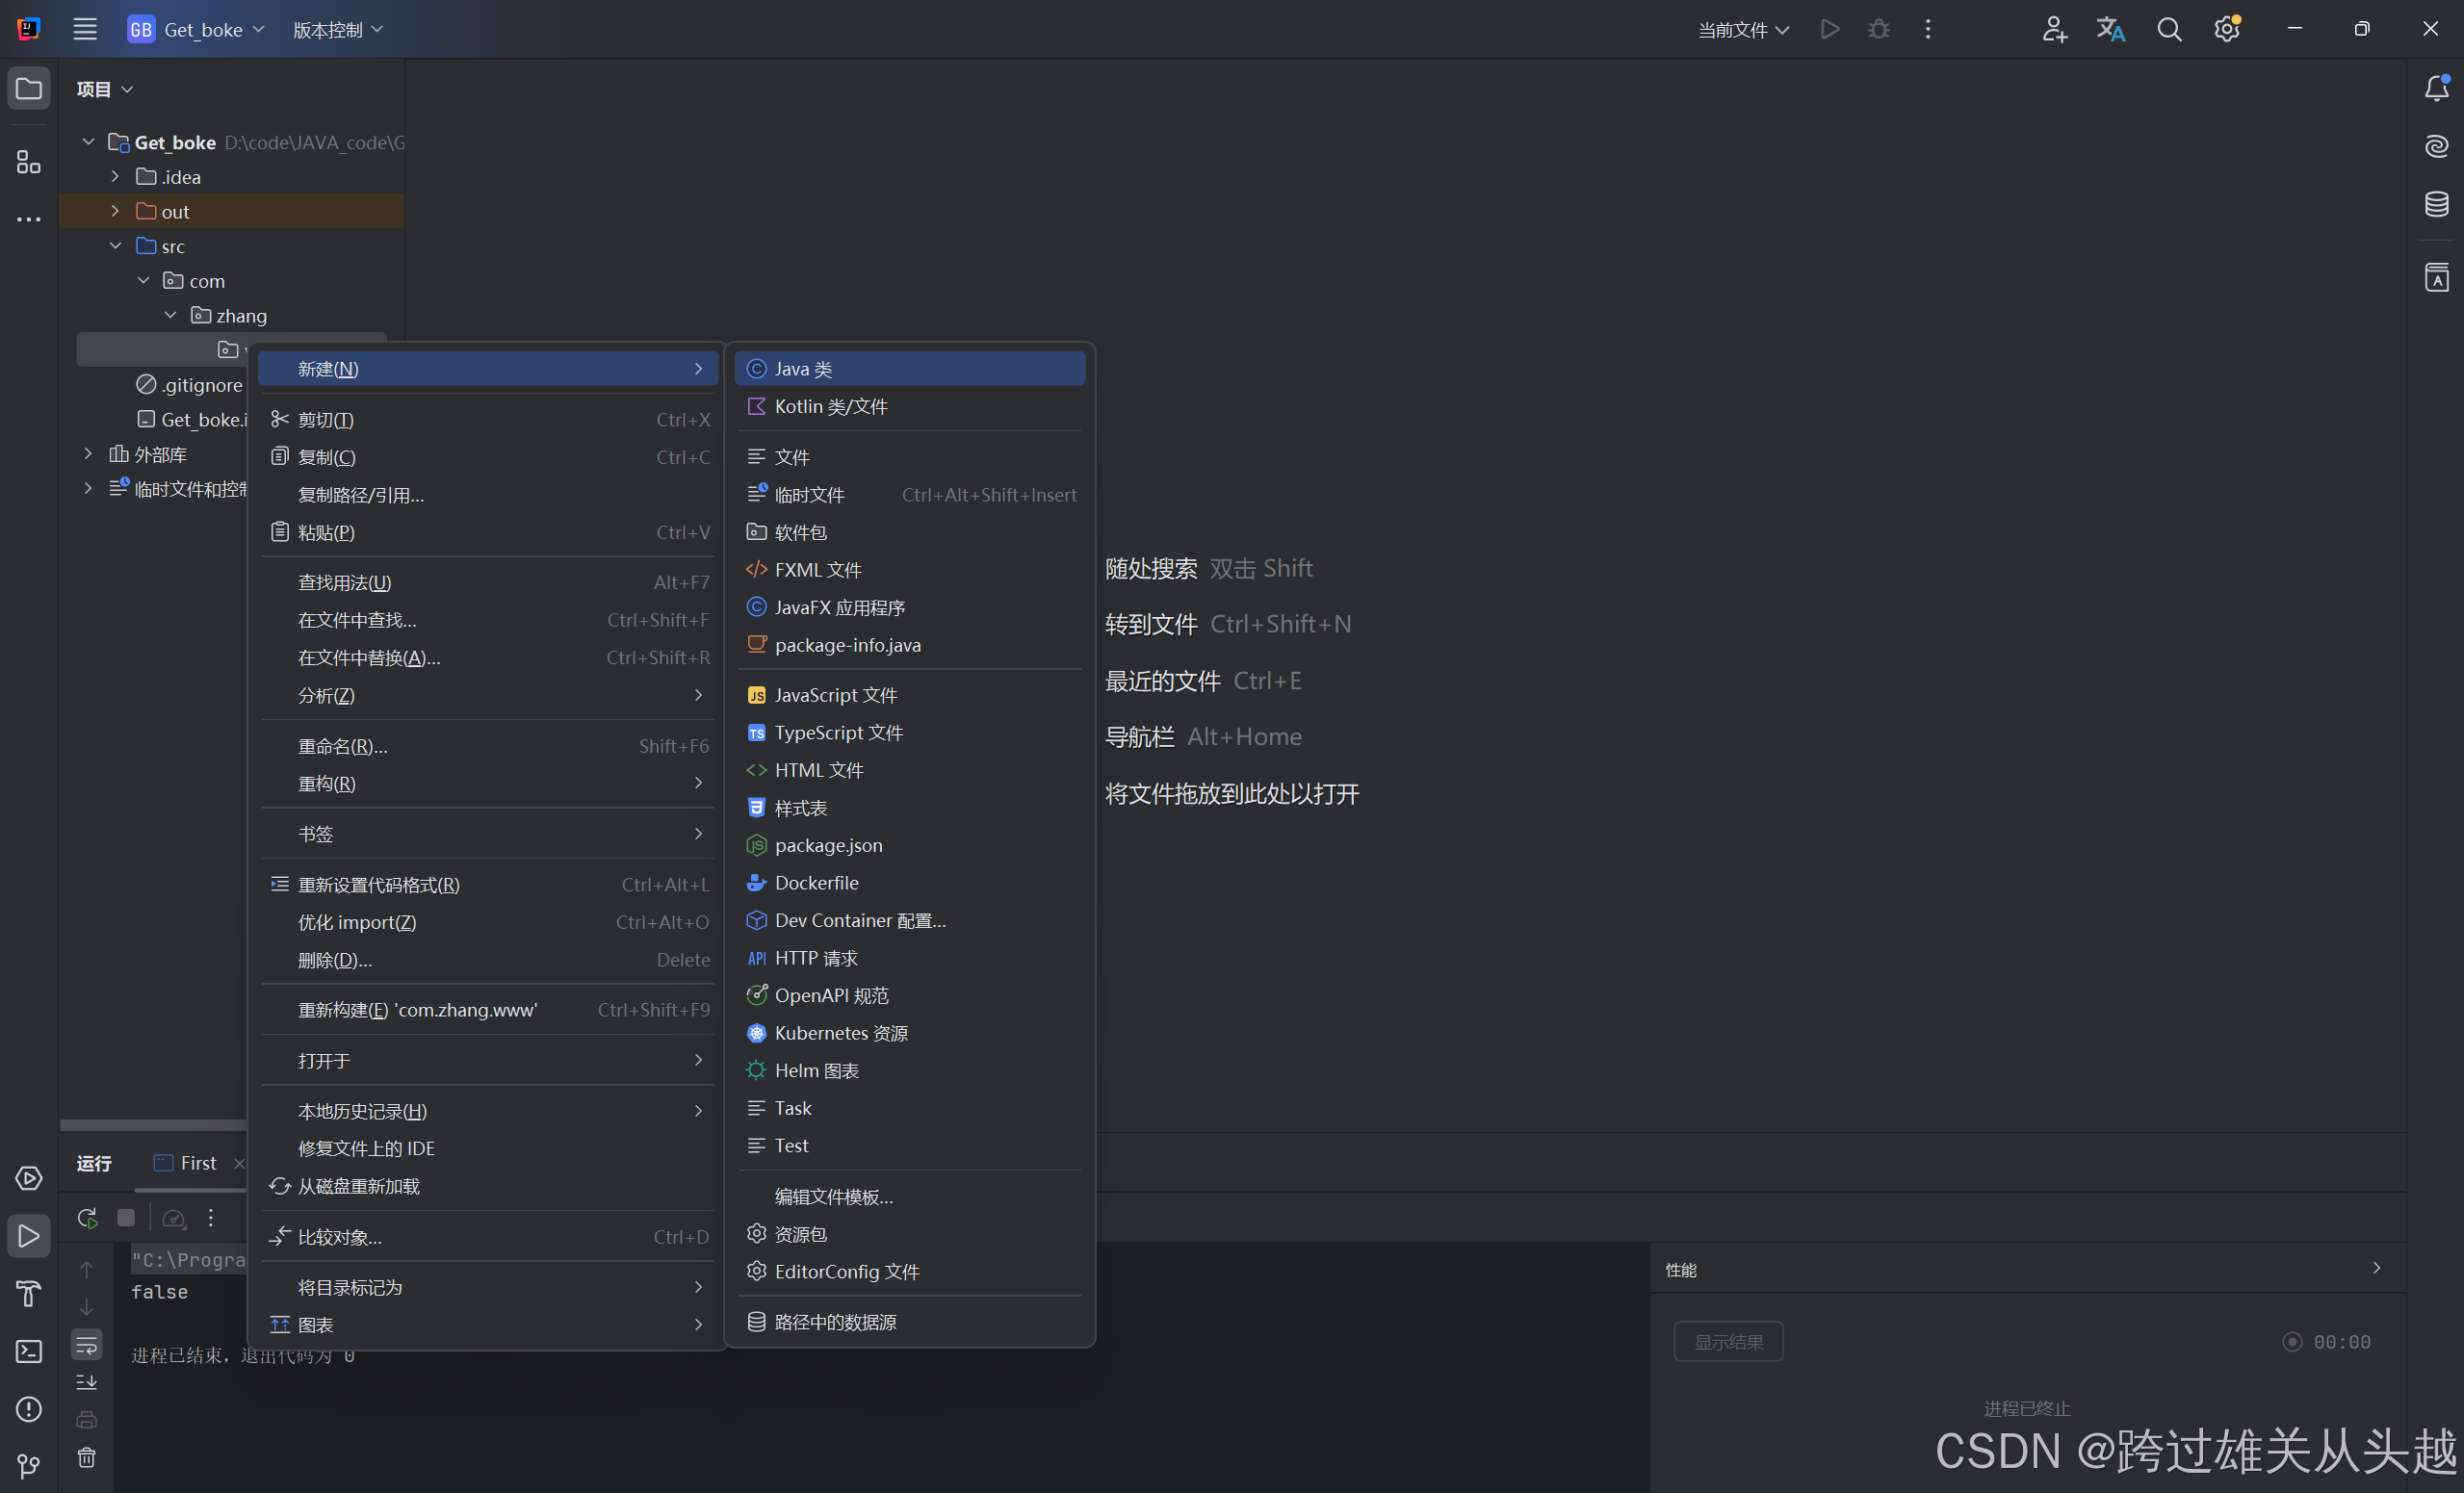Toggle soft-wrap in Run console
Viewport: 2464px width, 1493px height.
87,1344
